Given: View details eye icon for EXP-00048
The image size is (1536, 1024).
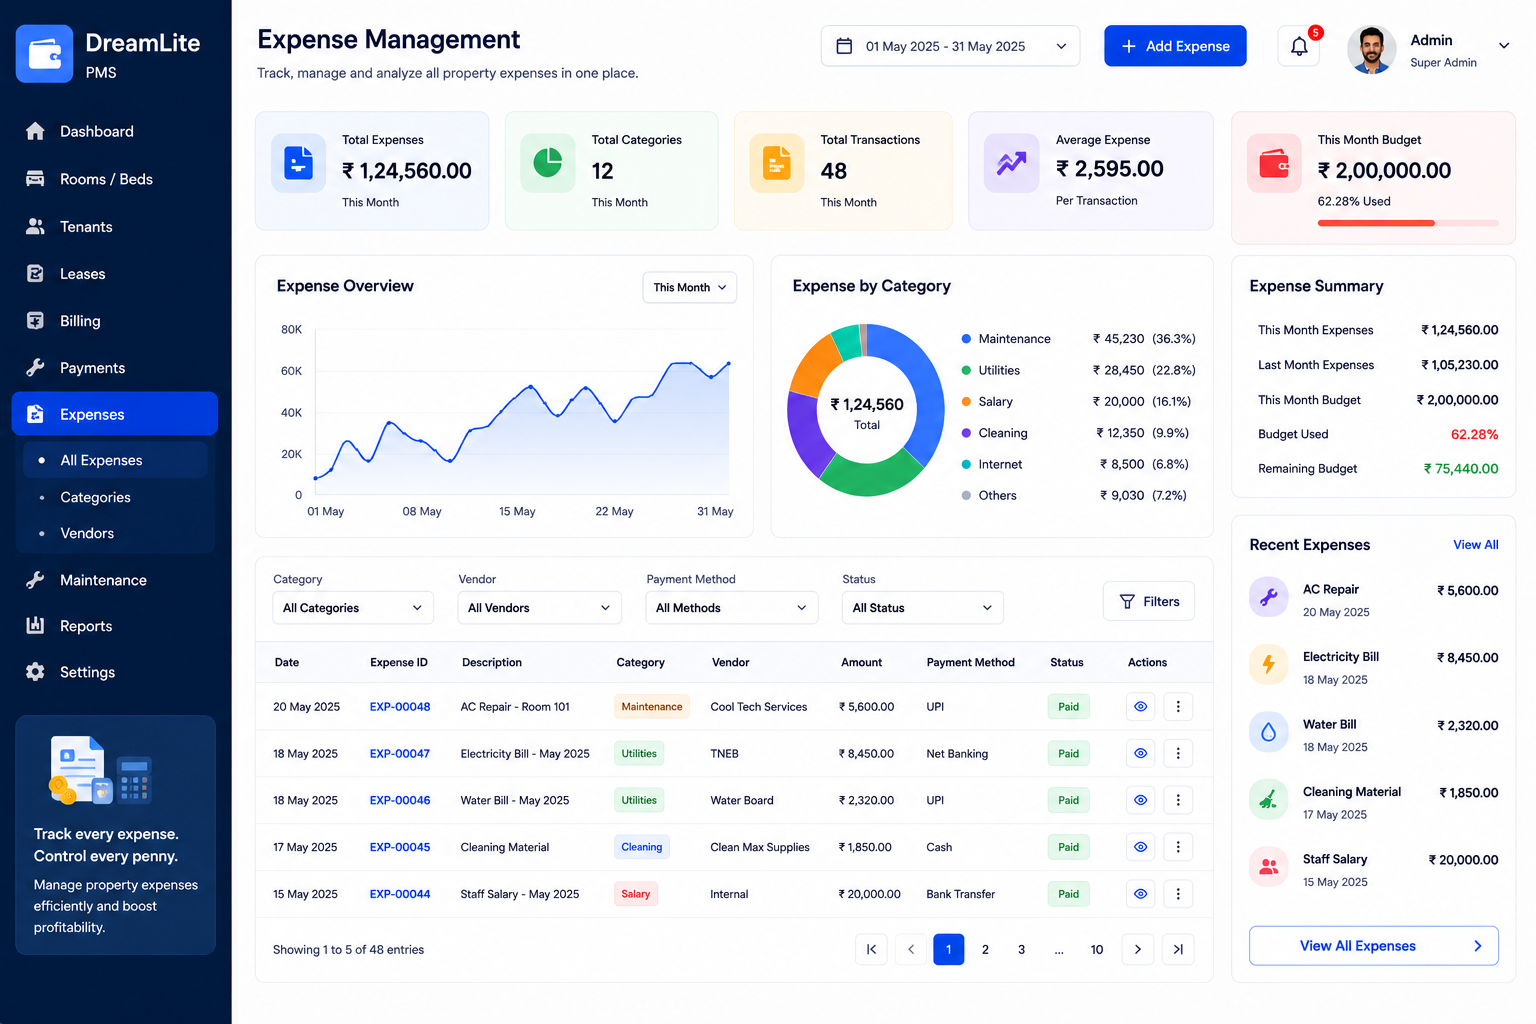Looking at the screenshot, I should point(1140,707).
